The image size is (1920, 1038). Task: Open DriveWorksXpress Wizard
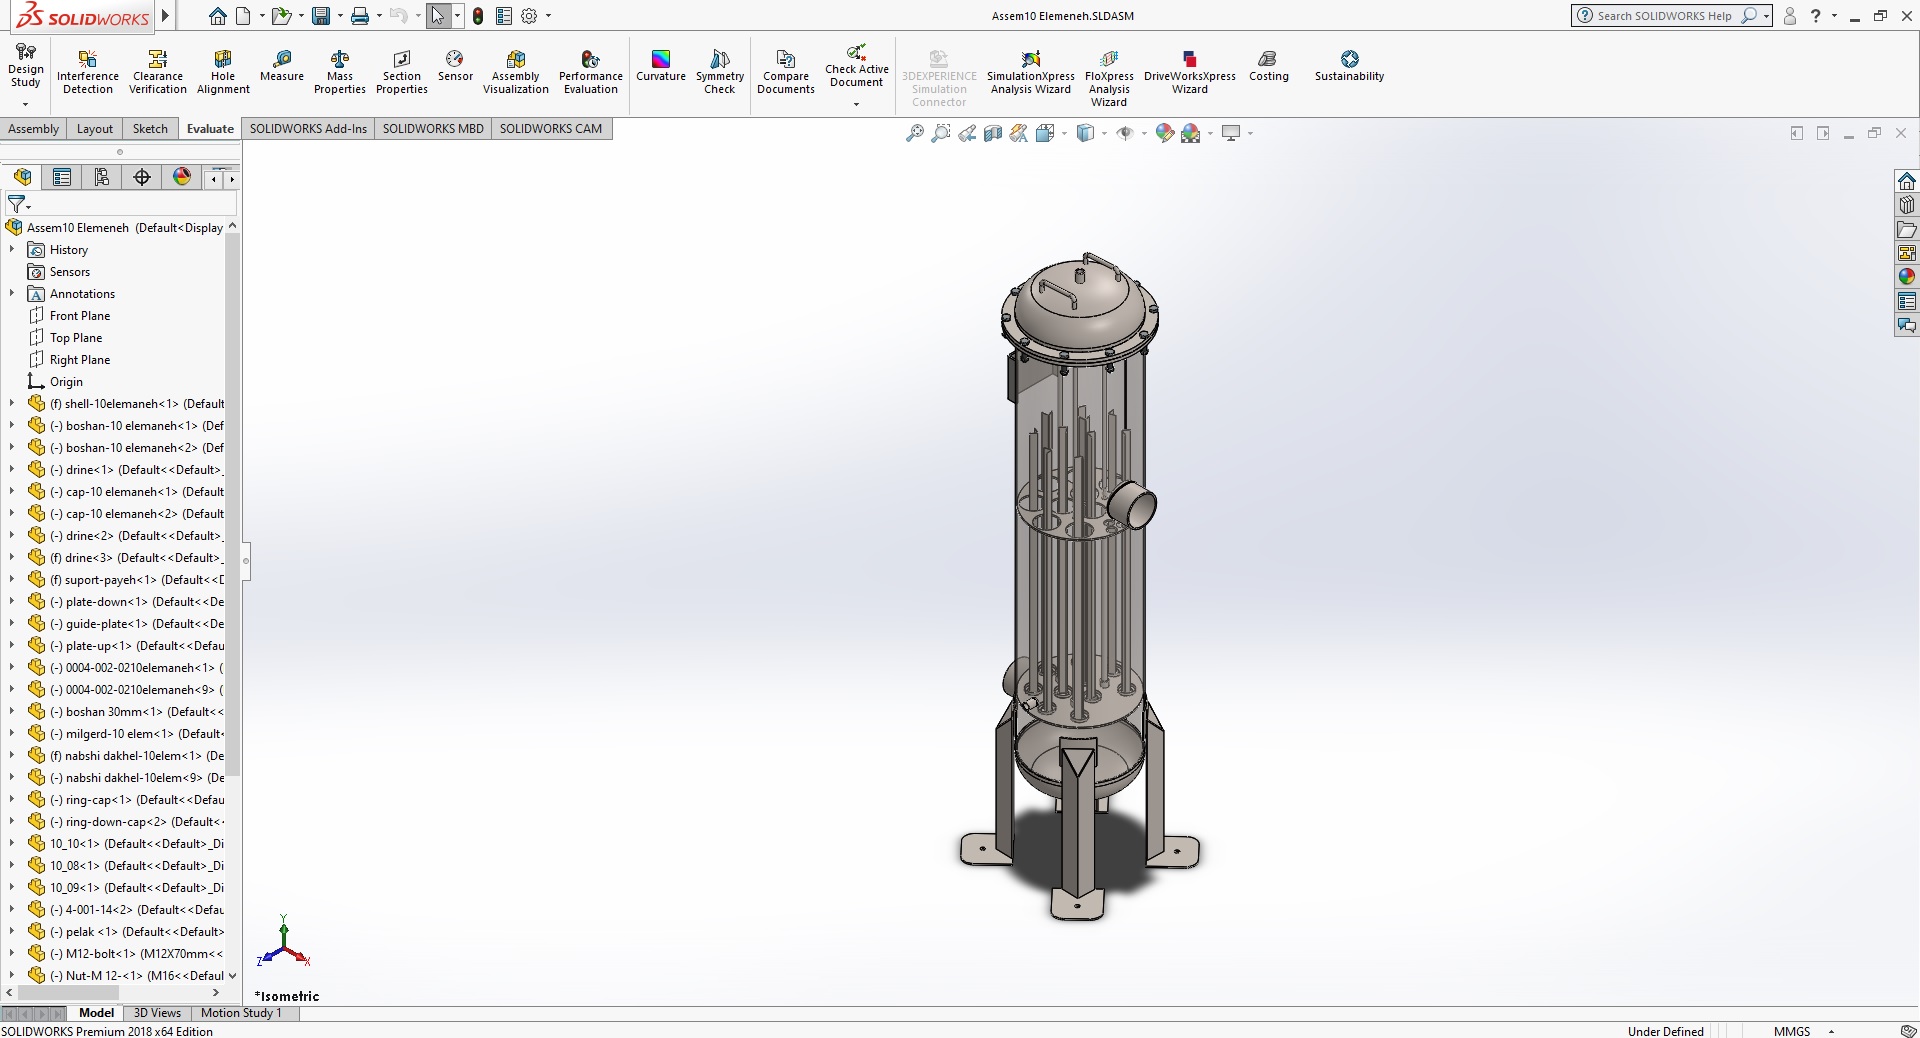tap(1190, 72)
